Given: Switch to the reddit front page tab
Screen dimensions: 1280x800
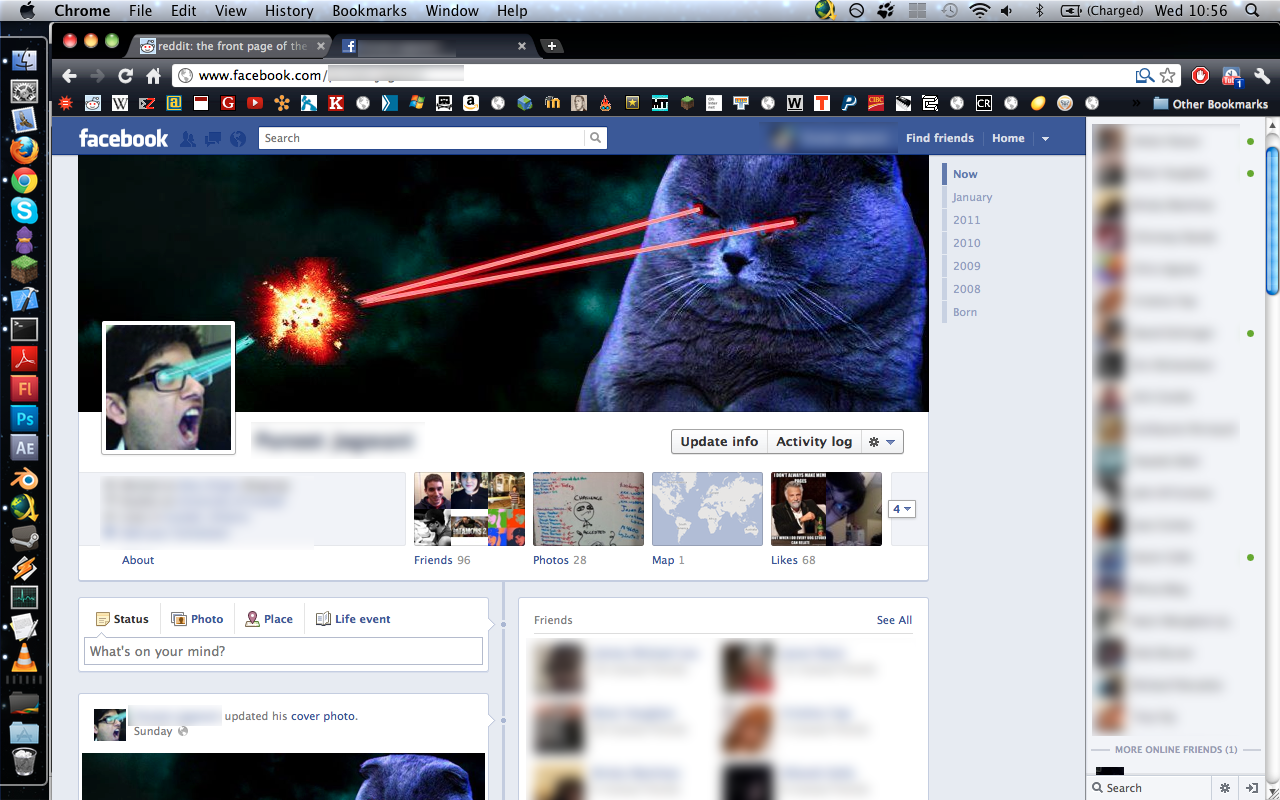Looking at the screenshot, I should tap(232, 46).
